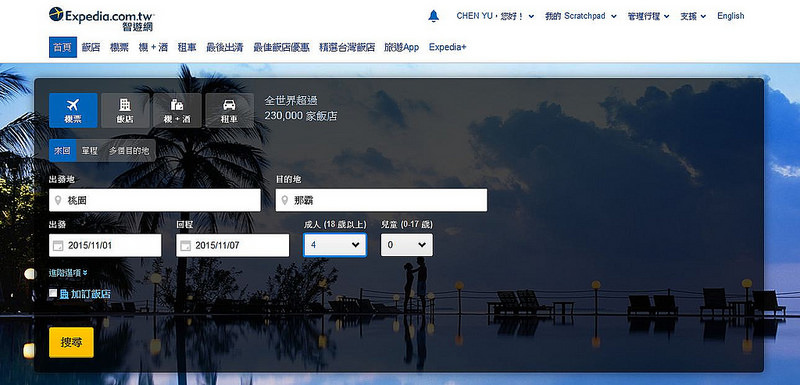800x385 pixels.
Task: Click calendar icon in return date field
Action: 186,245
